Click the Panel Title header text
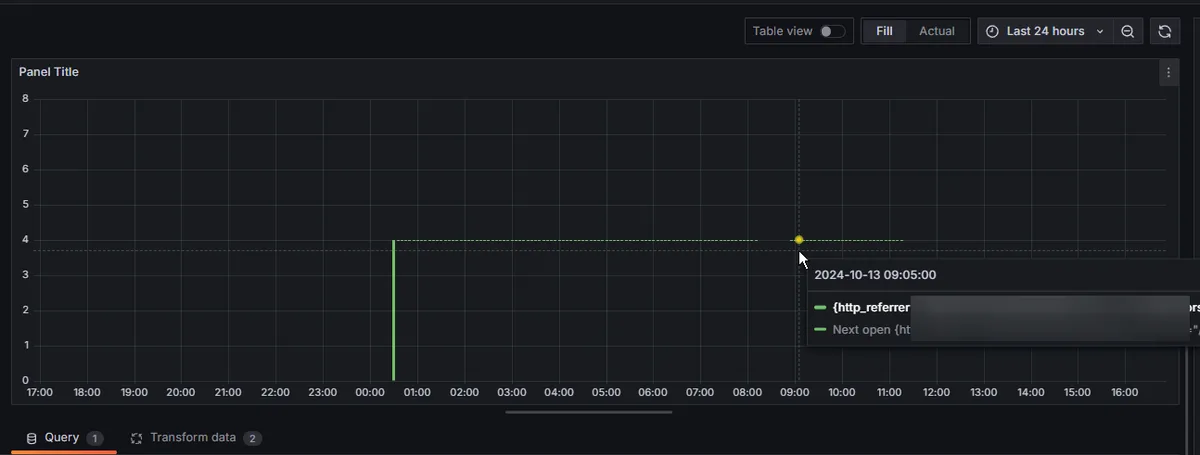The image size is (1200, 455). [49, 72]
